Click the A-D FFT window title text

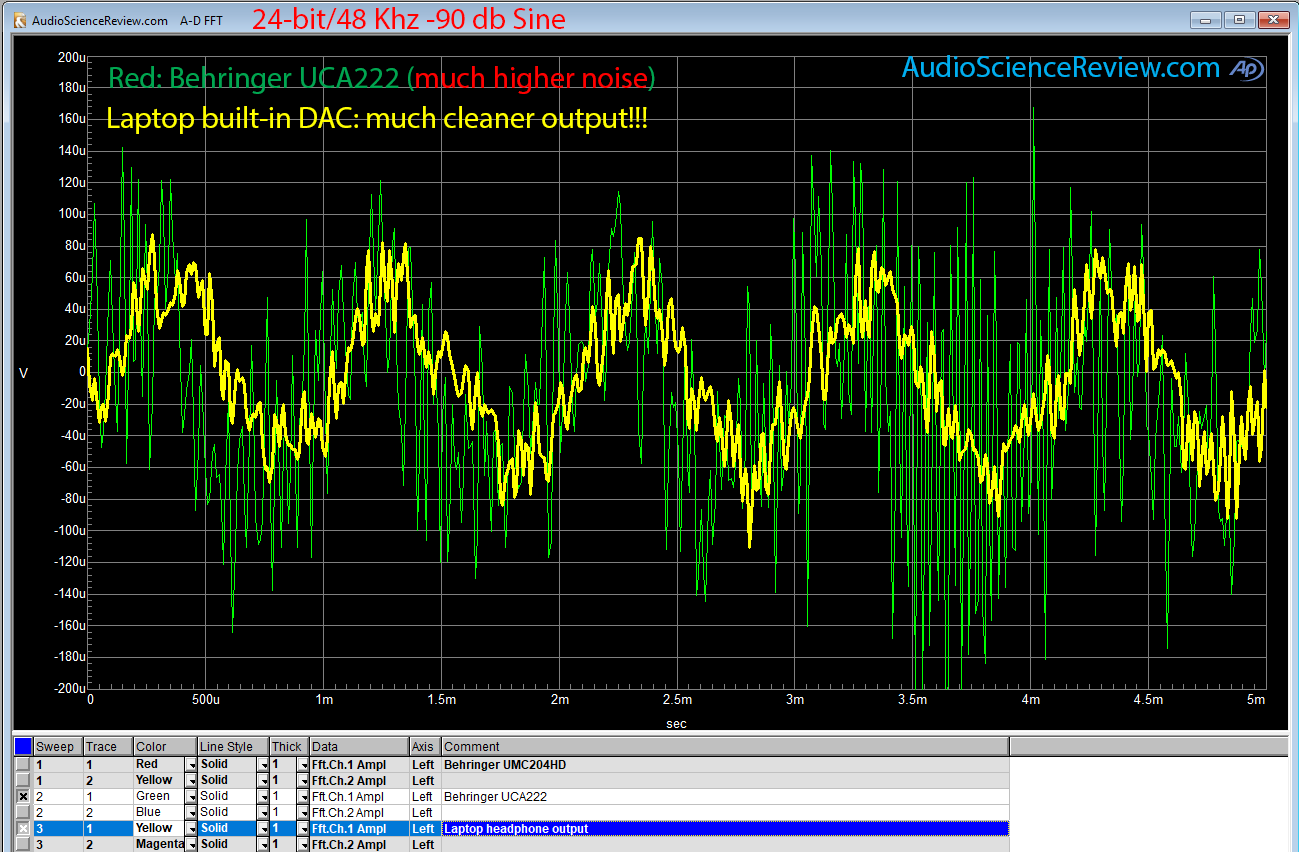click(x=201, y=20)
